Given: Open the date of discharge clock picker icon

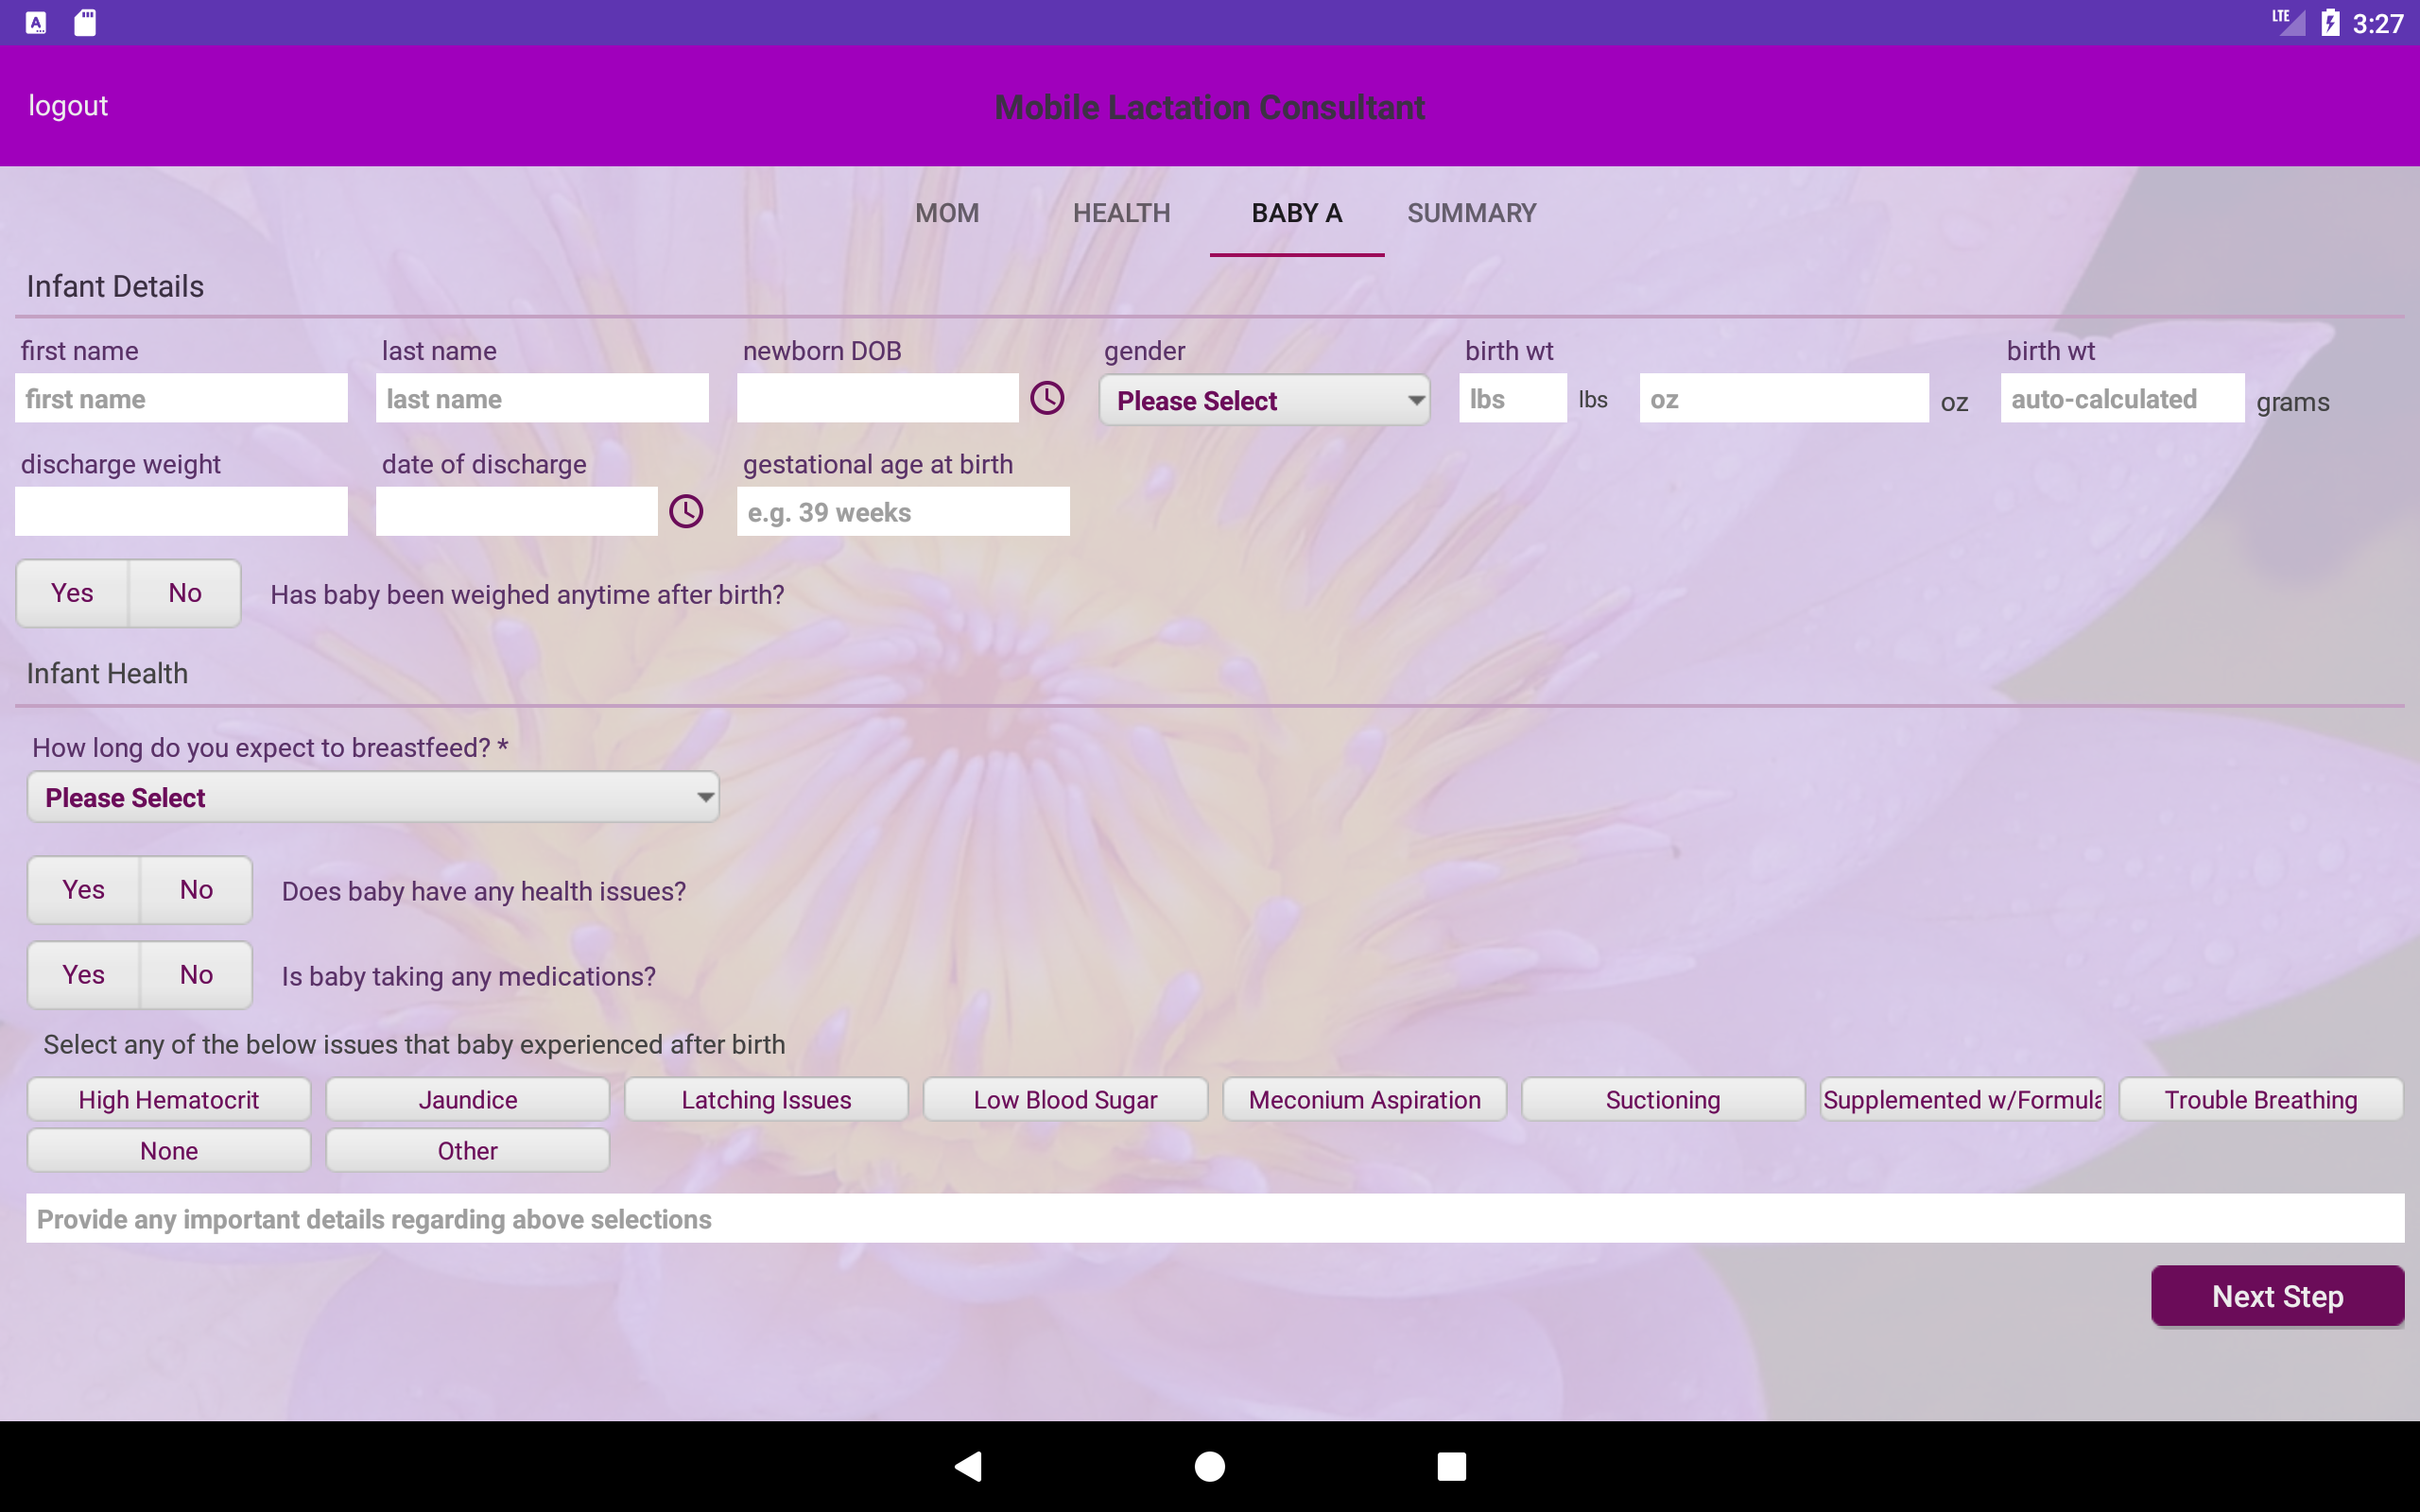Looking at the screenshot, I should (686, 511).
